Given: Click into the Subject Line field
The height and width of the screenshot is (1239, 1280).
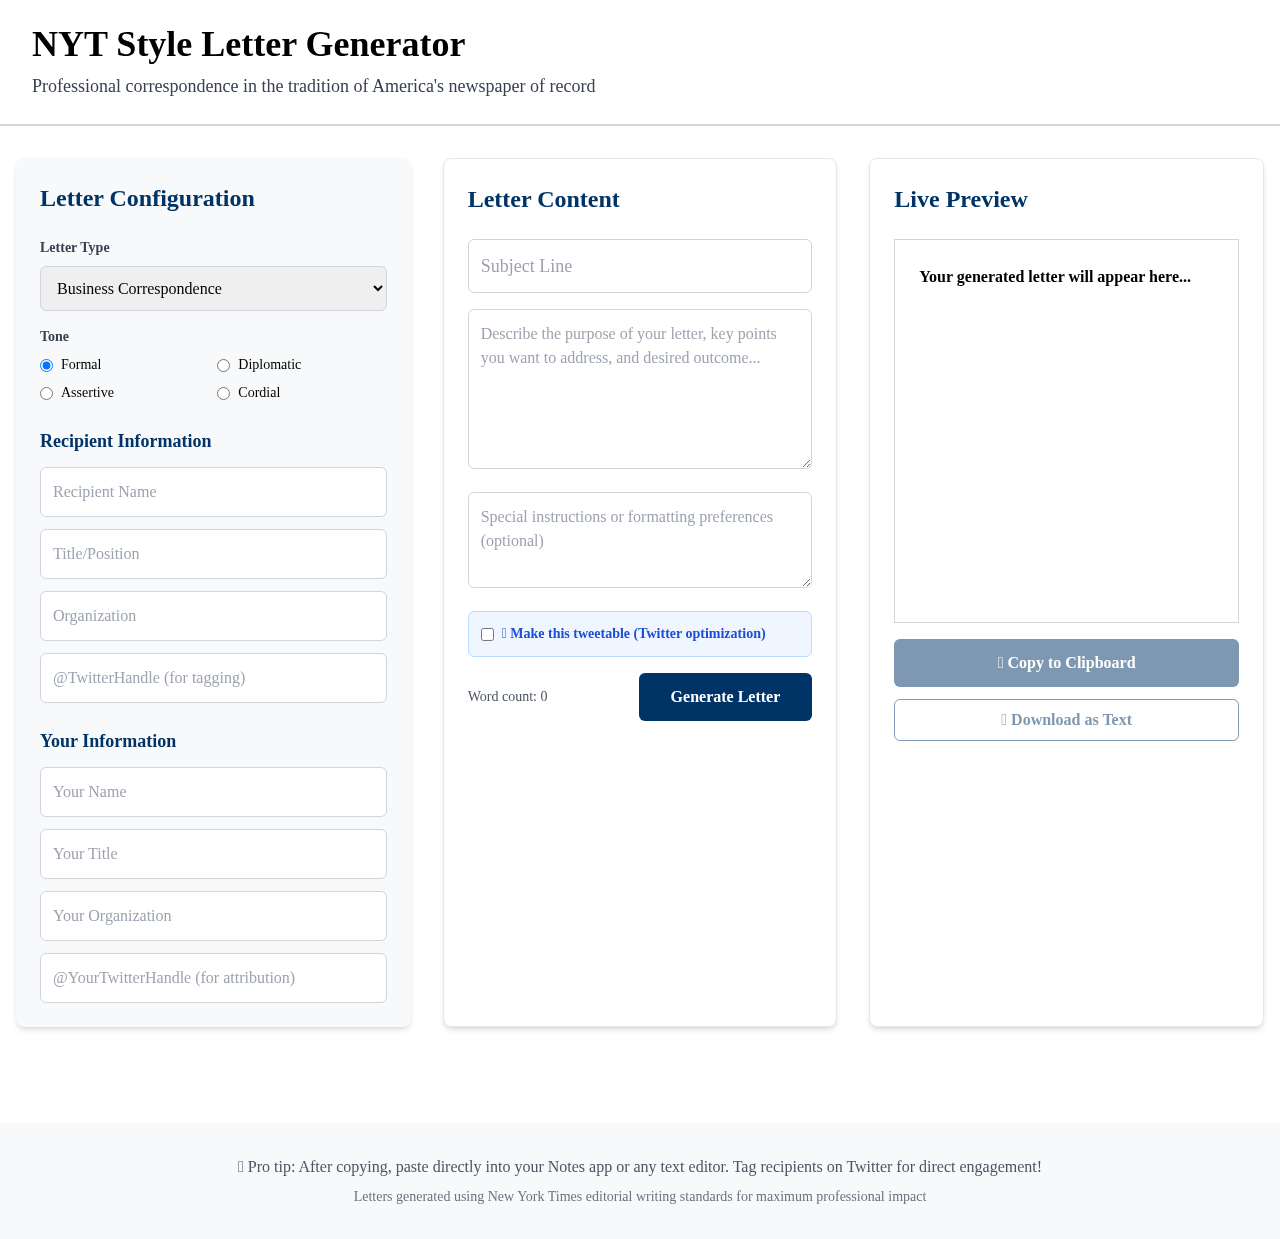Looking at the screenshot, I should coord(639,266).
